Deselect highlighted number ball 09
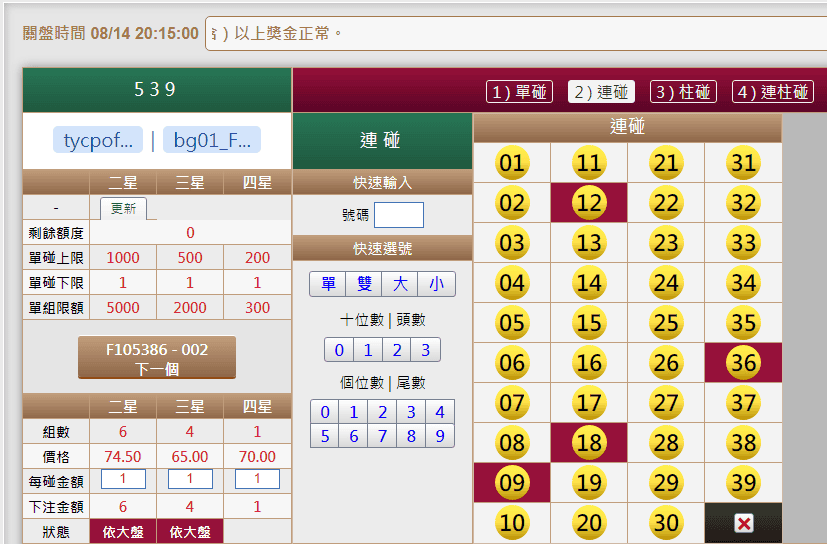 tap(512, 482)
